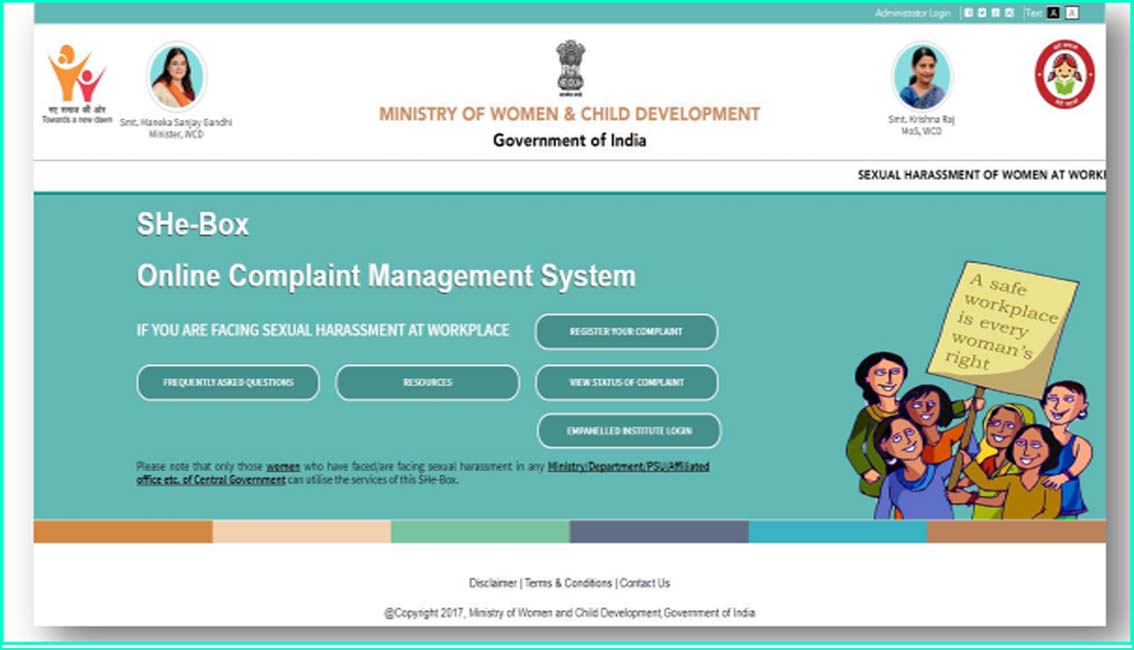
Task: Select the white text 'A' theme icon
Action: tap(1072, 13)
